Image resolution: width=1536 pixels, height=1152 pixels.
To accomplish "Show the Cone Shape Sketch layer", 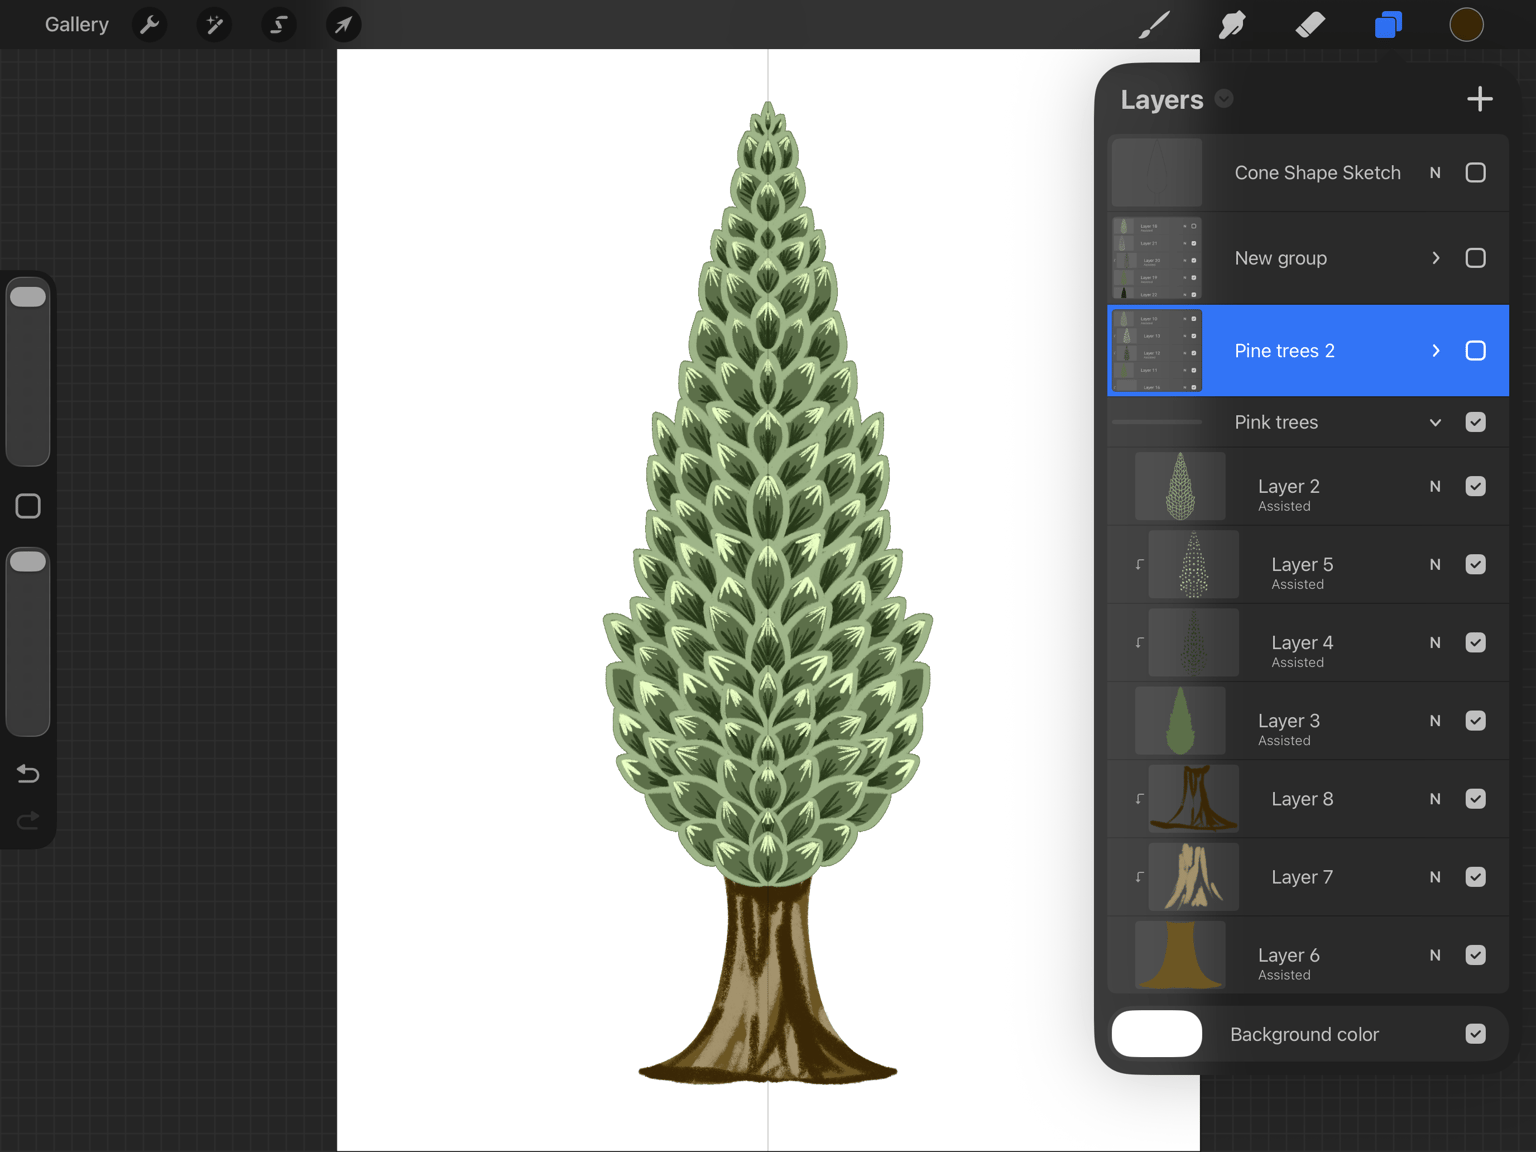I will (x=1475, y=173).
